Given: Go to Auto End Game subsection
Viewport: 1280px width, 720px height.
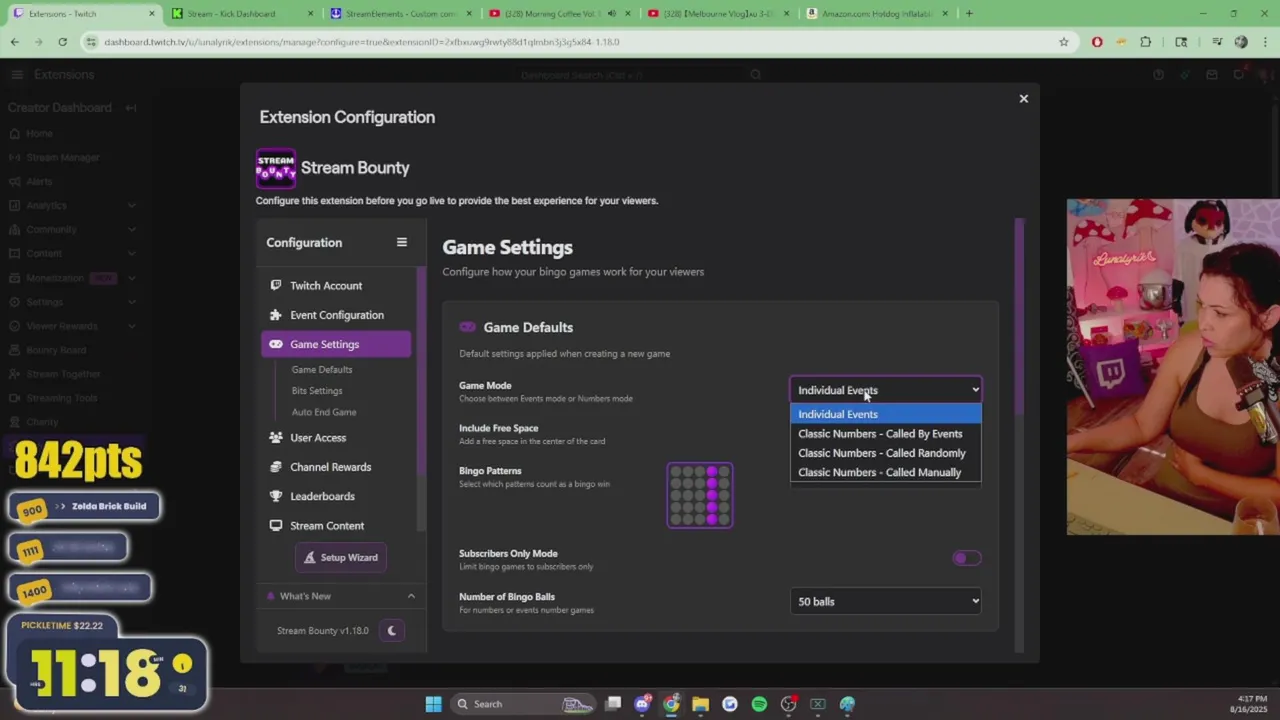Looking at the screenshot, I should click(x=324, y=412).
